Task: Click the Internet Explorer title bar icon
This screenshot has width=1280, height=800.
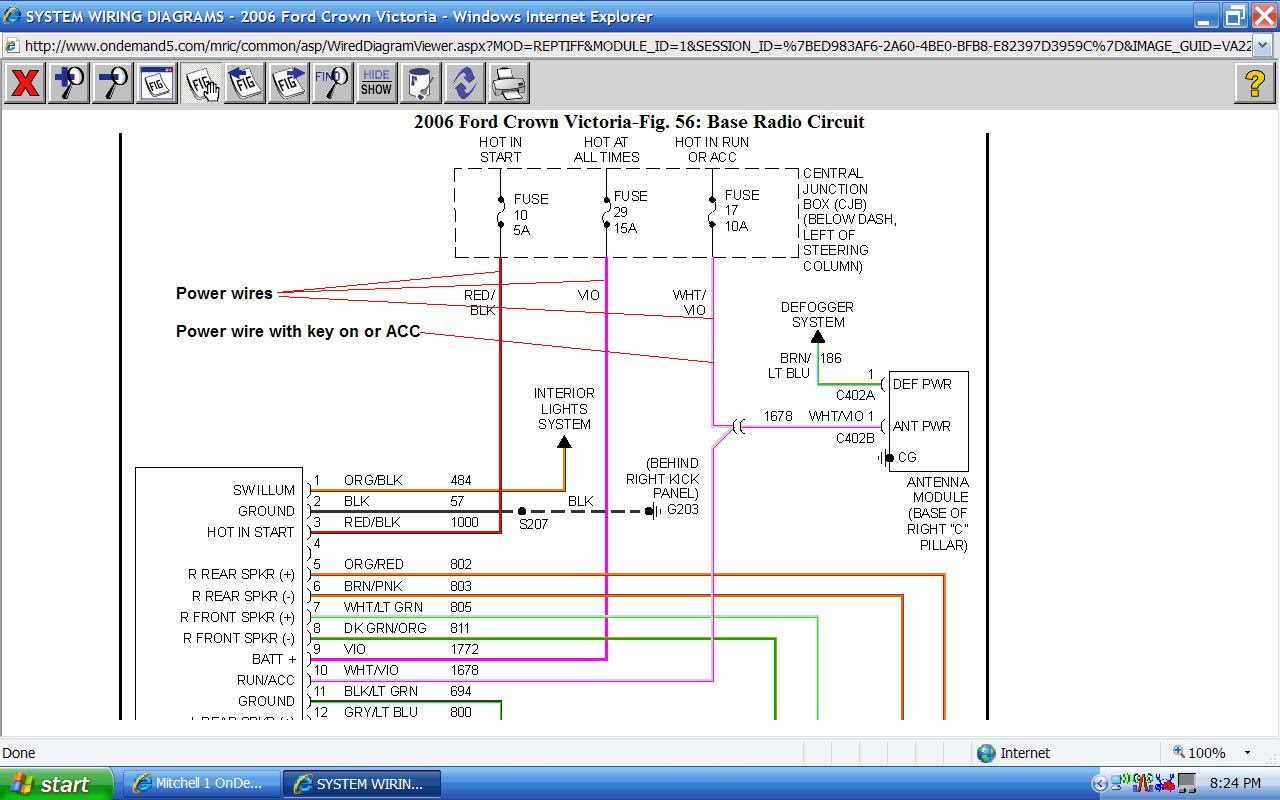Action: click(x=12, y=16)
